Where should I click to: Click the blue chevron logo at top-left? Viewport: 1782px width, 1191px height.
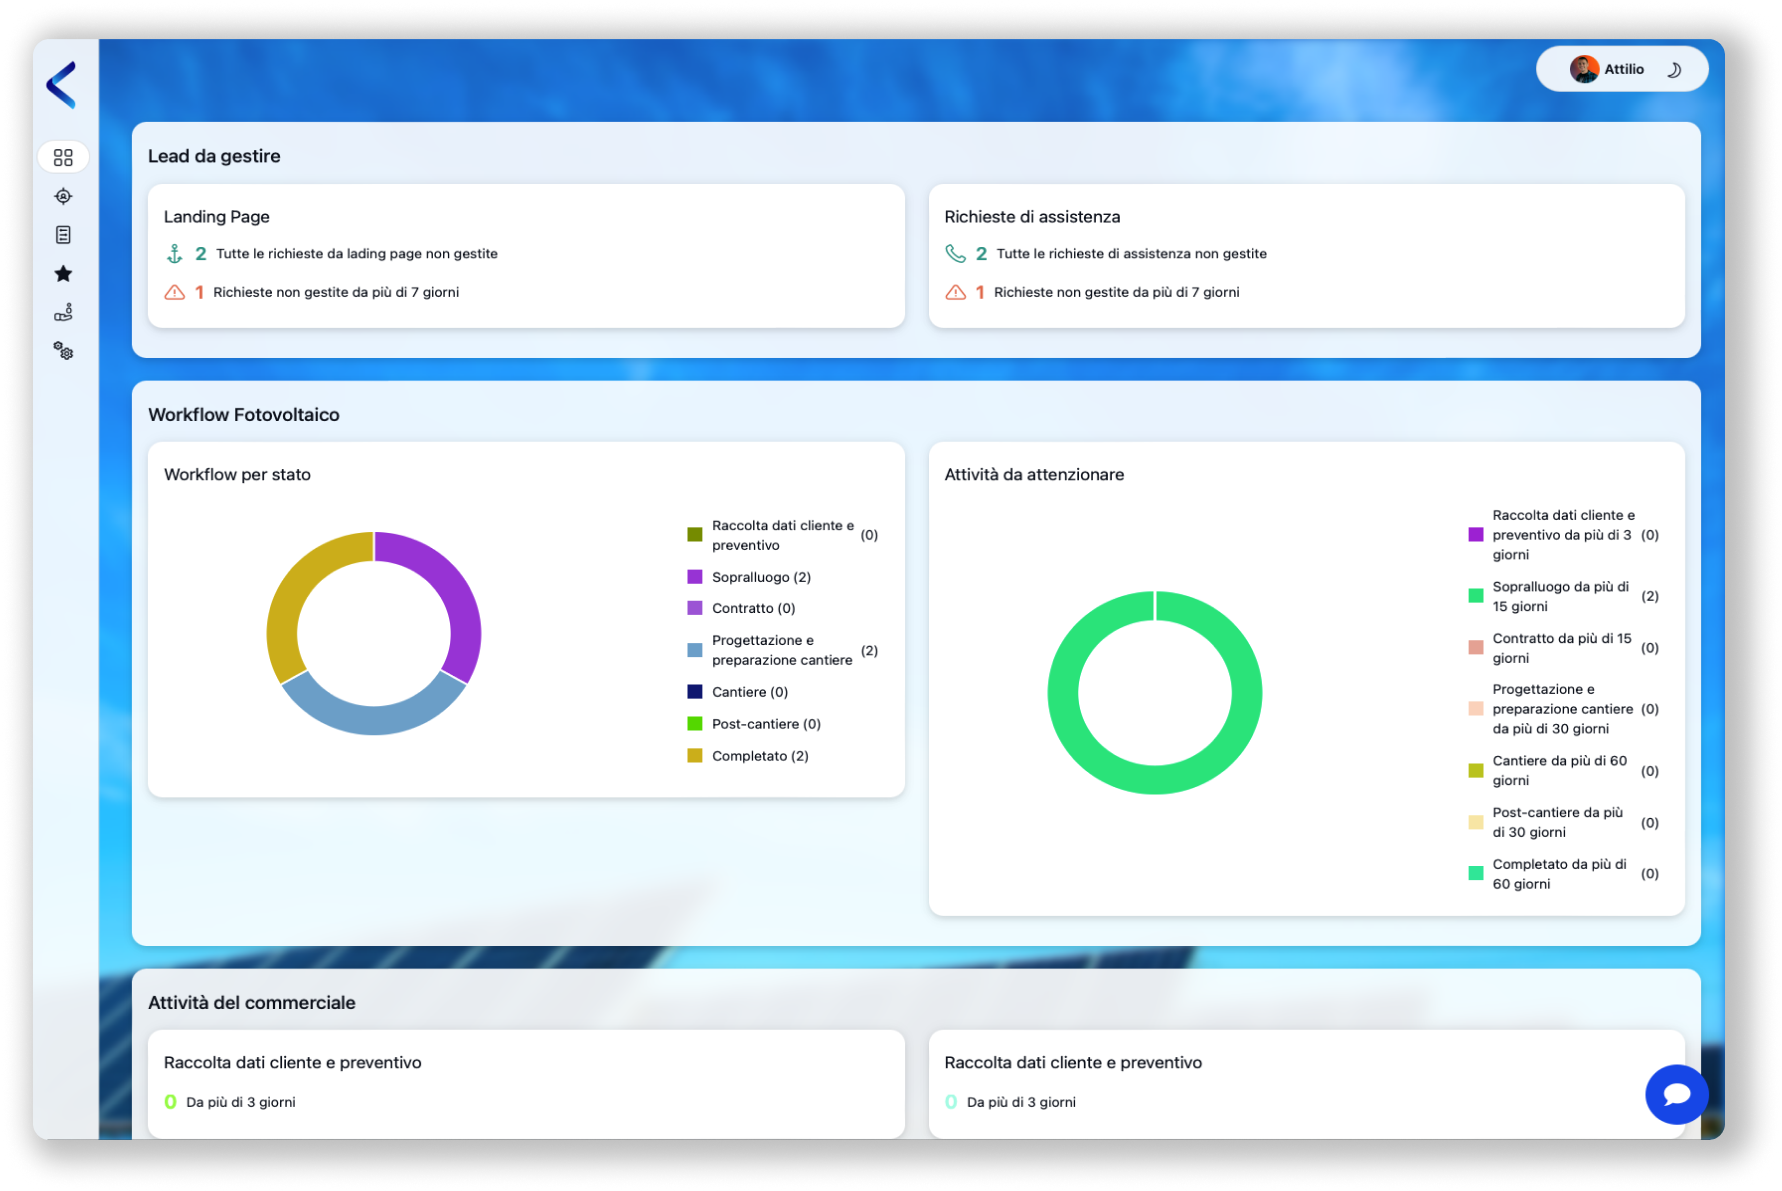[x=62, y=85]
